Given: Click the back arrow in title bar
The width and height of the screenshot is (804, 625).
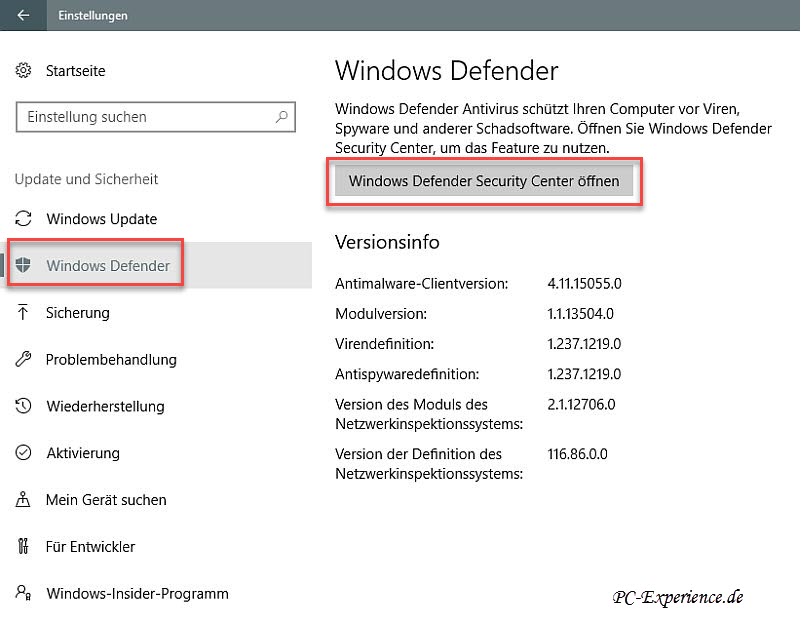Looking at the screenshot, I should (23, 15).
